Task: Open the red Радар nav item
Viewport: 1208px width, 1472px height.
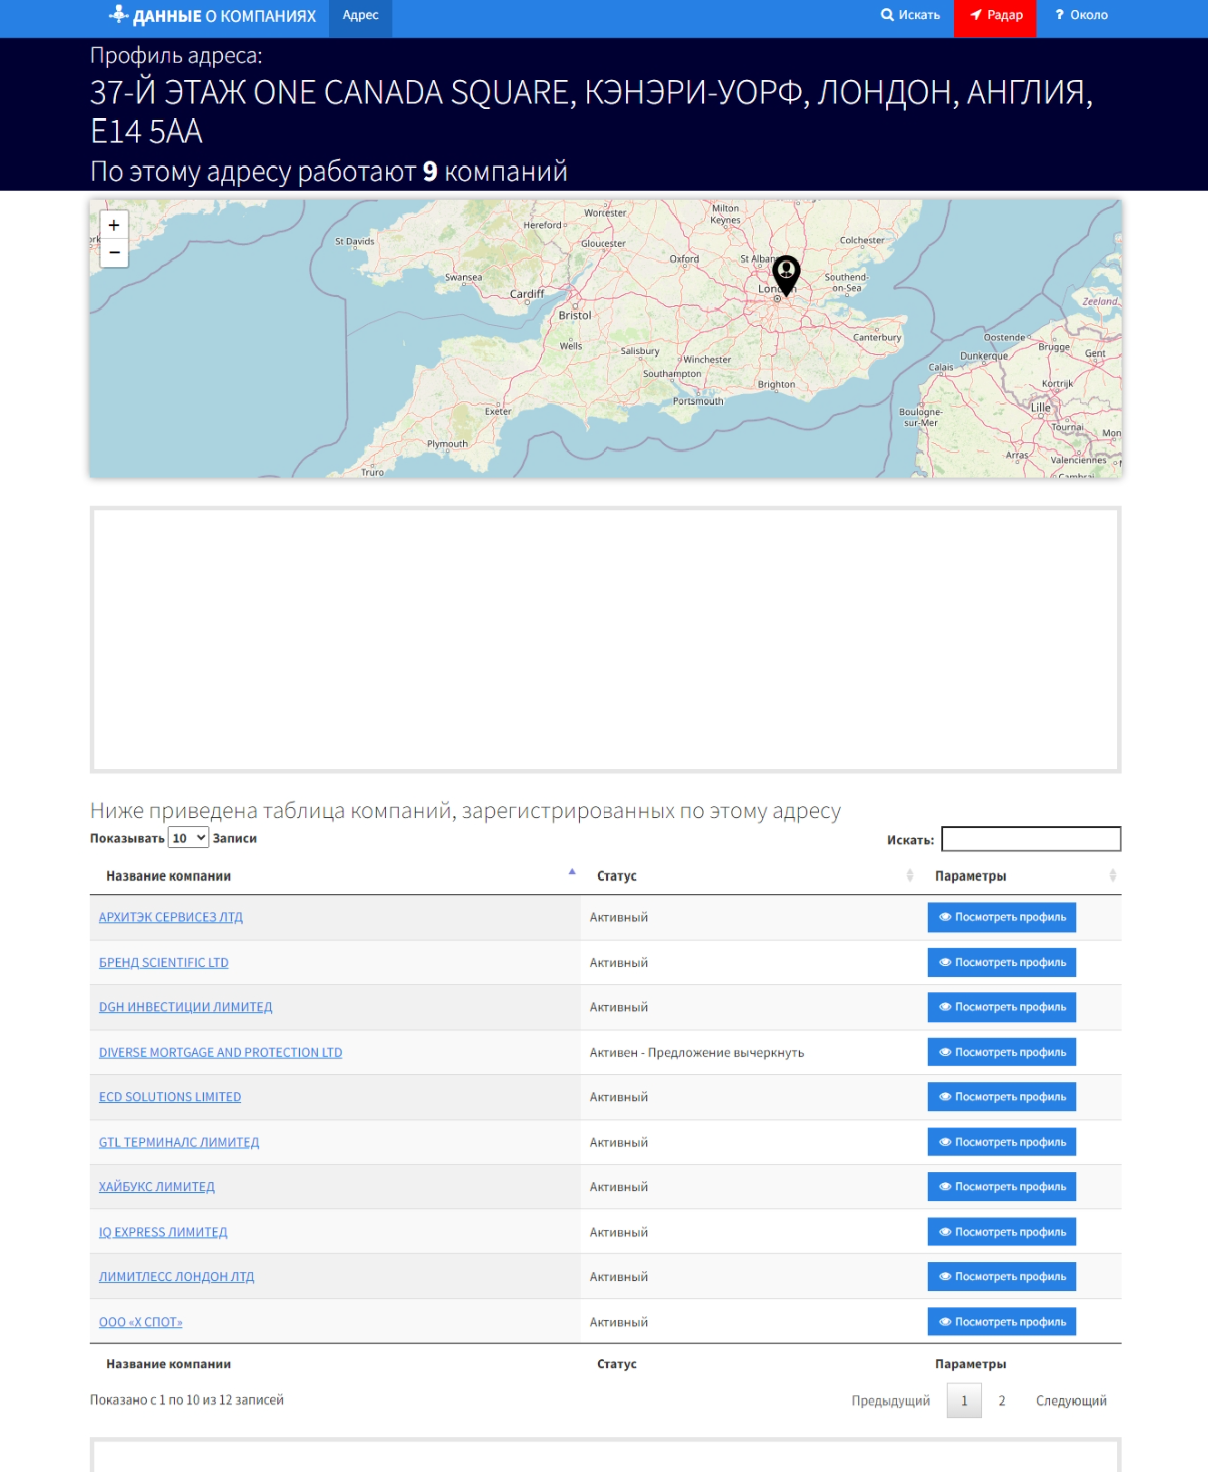Action: 995,15
